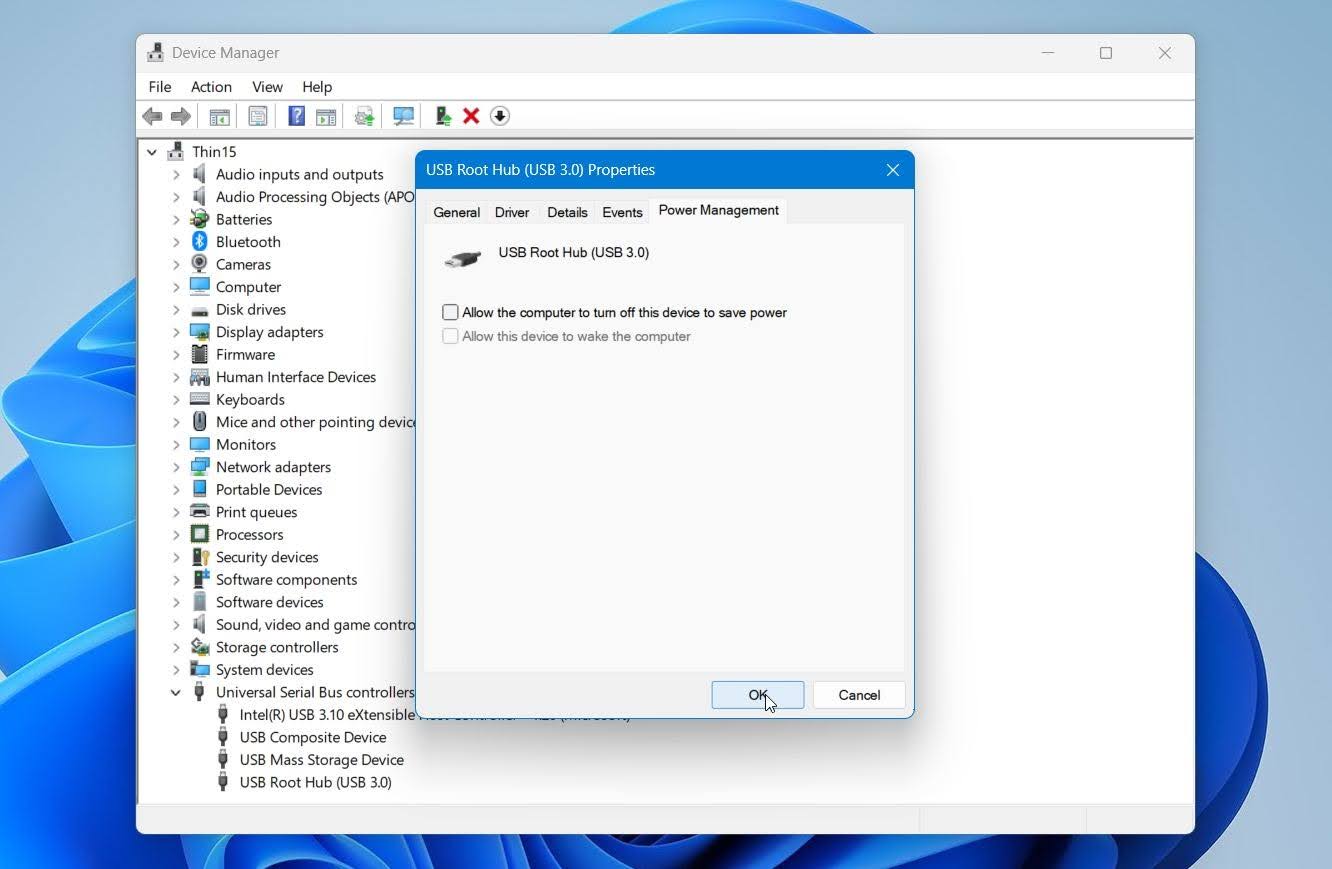Screen dimensions: 1332x869
Task: Open the Help menu
Action: click(x=317, y=87)
